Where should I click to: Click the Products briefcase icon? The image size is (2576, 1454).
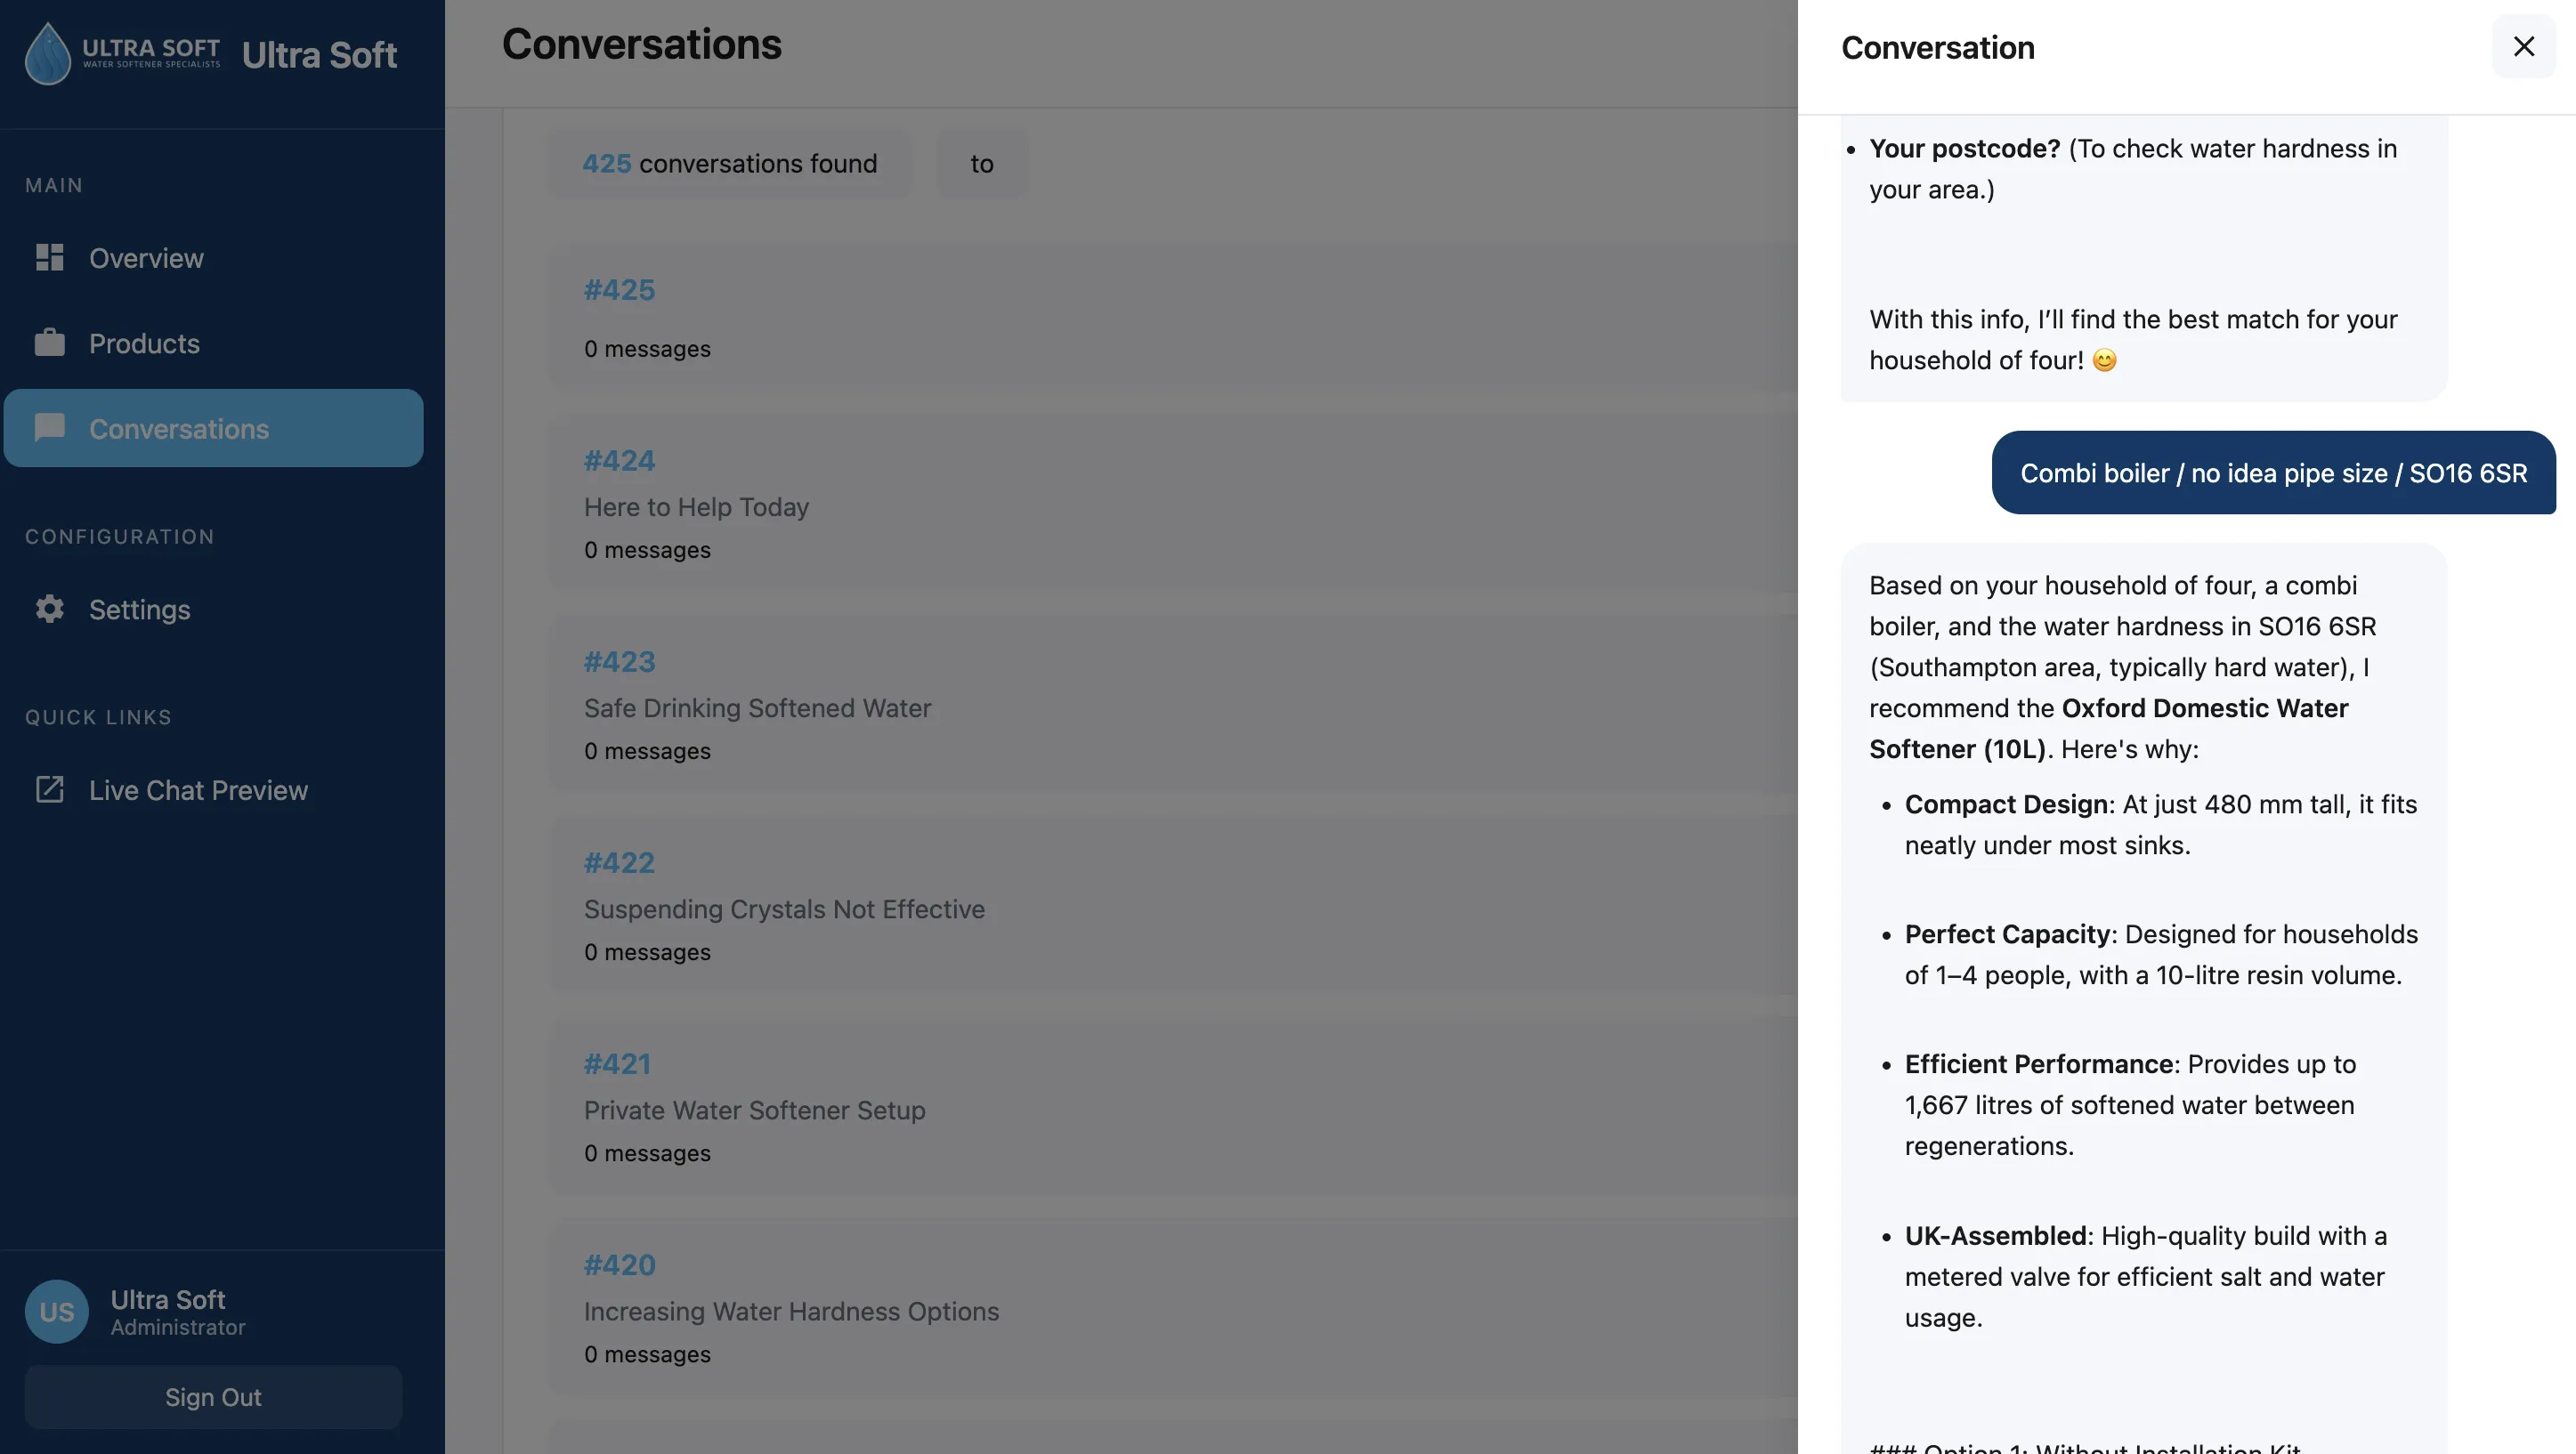(49, 343)
